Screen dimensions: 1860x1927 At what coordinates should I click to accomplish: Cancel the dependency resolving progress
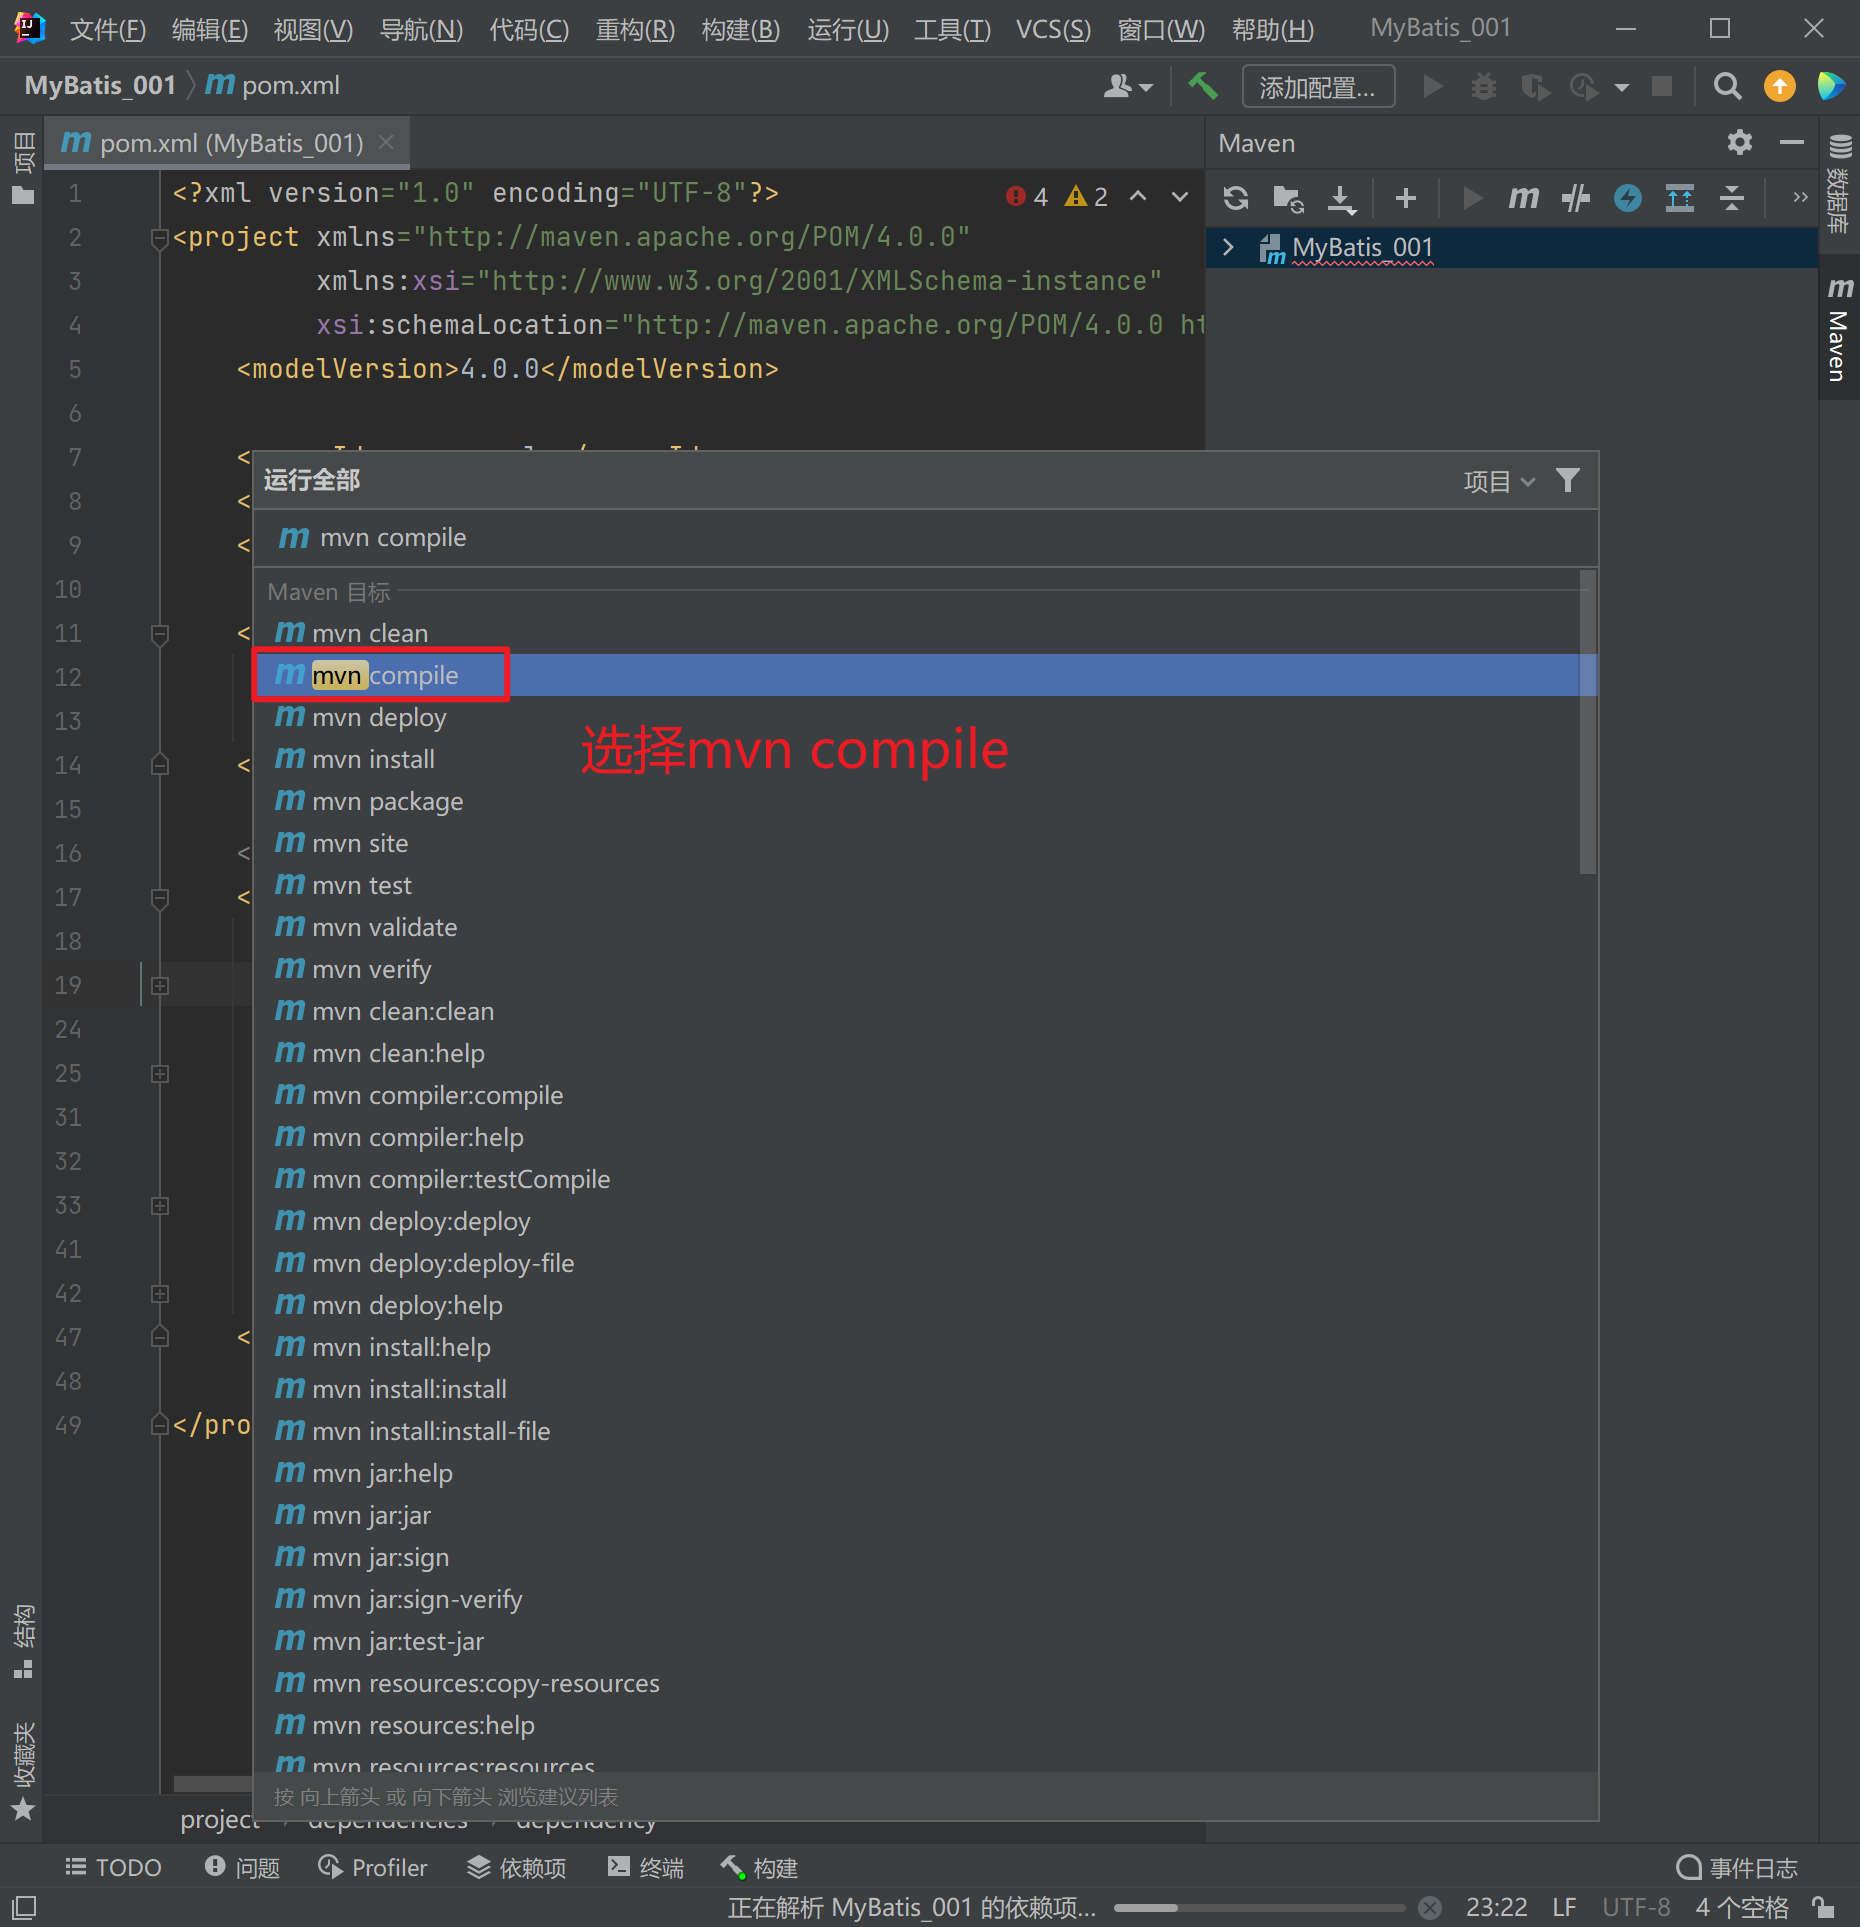tap(1430, 1908)
